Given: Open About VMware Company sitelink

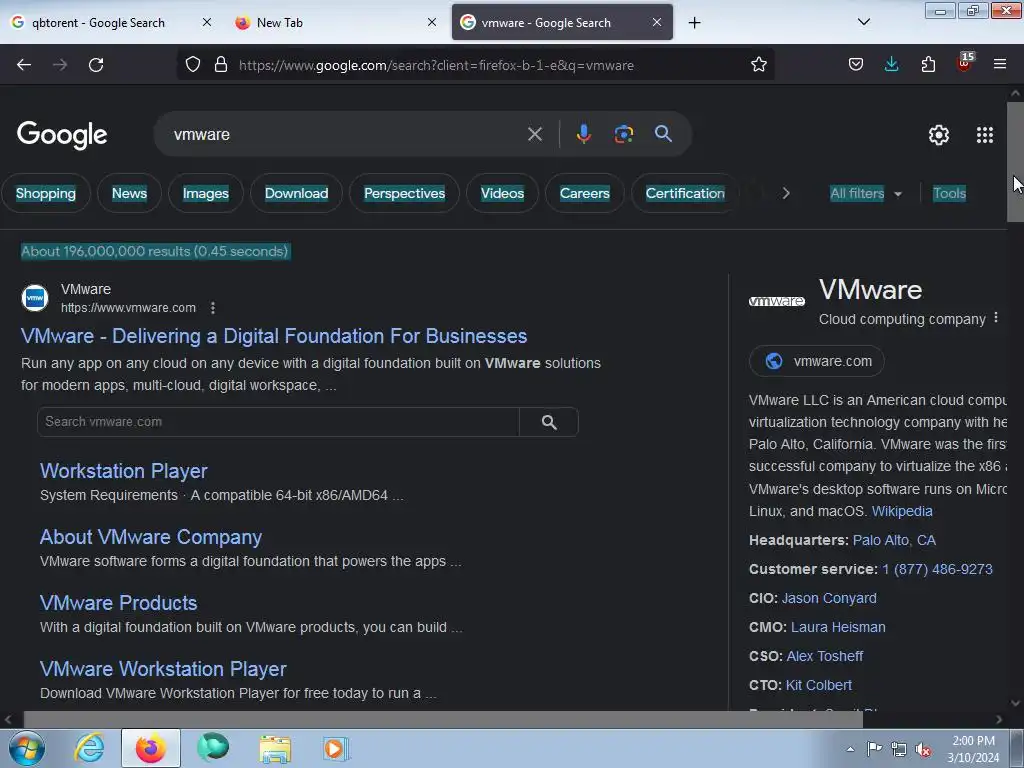Looking at the screenshot, I should coord(151,537).
